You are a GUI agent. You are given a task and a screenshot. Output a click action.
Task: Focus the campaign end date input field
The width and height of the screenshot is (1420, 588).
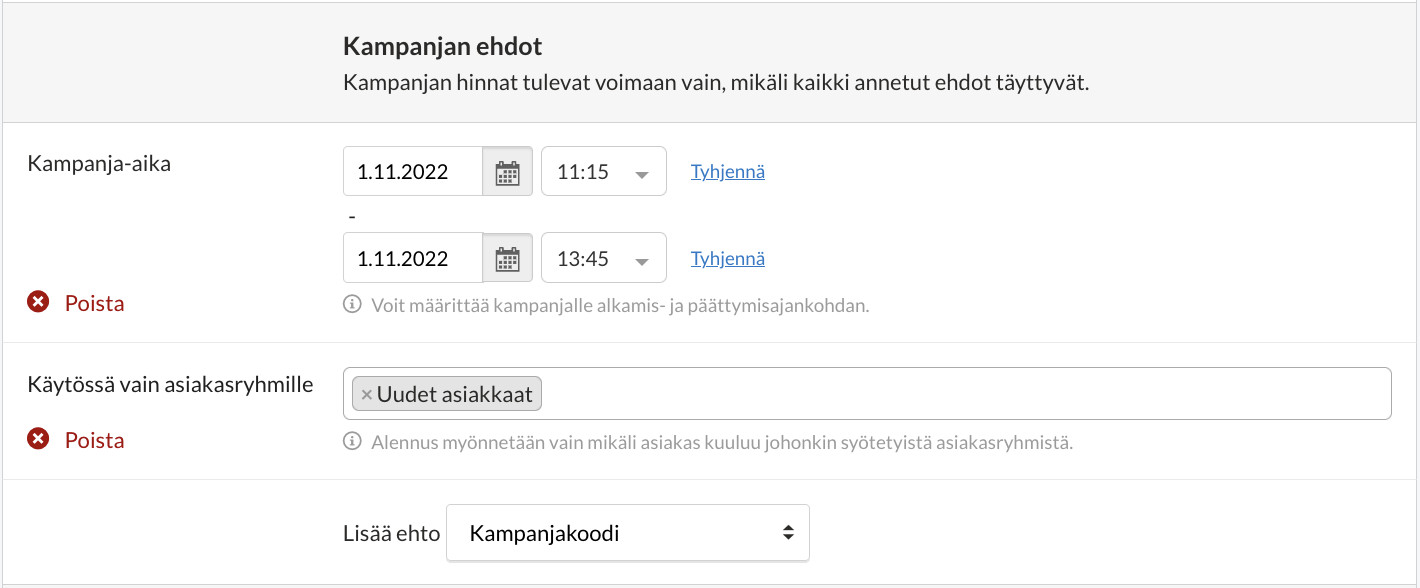(x=412, y=259)
